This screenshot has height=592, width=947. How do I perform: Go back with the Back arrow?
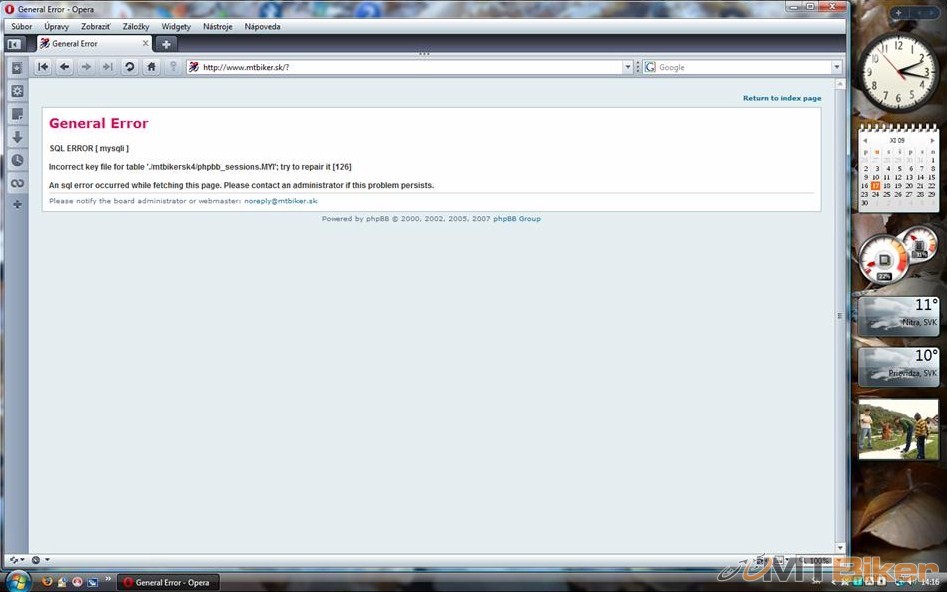point(64,67)
